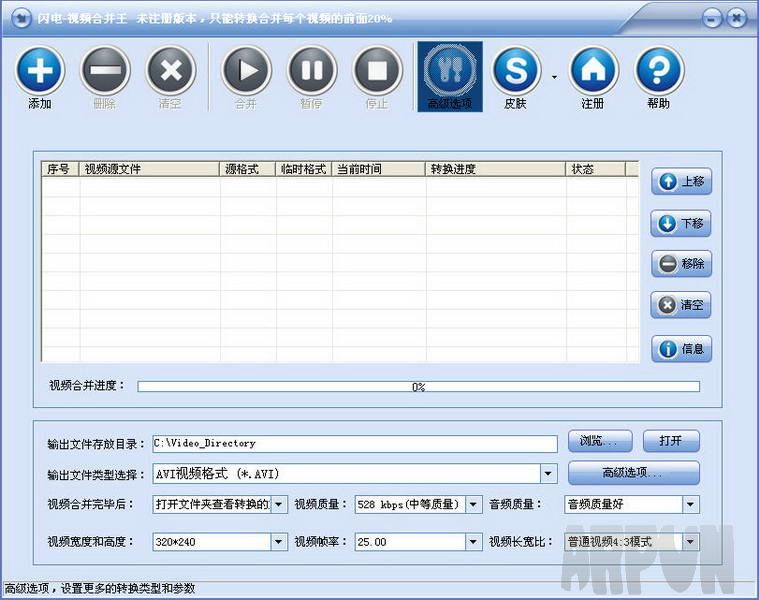The image size is (759, 600).
Task: Click the 打开 (Open) folder button
Action: pos(670,442)
